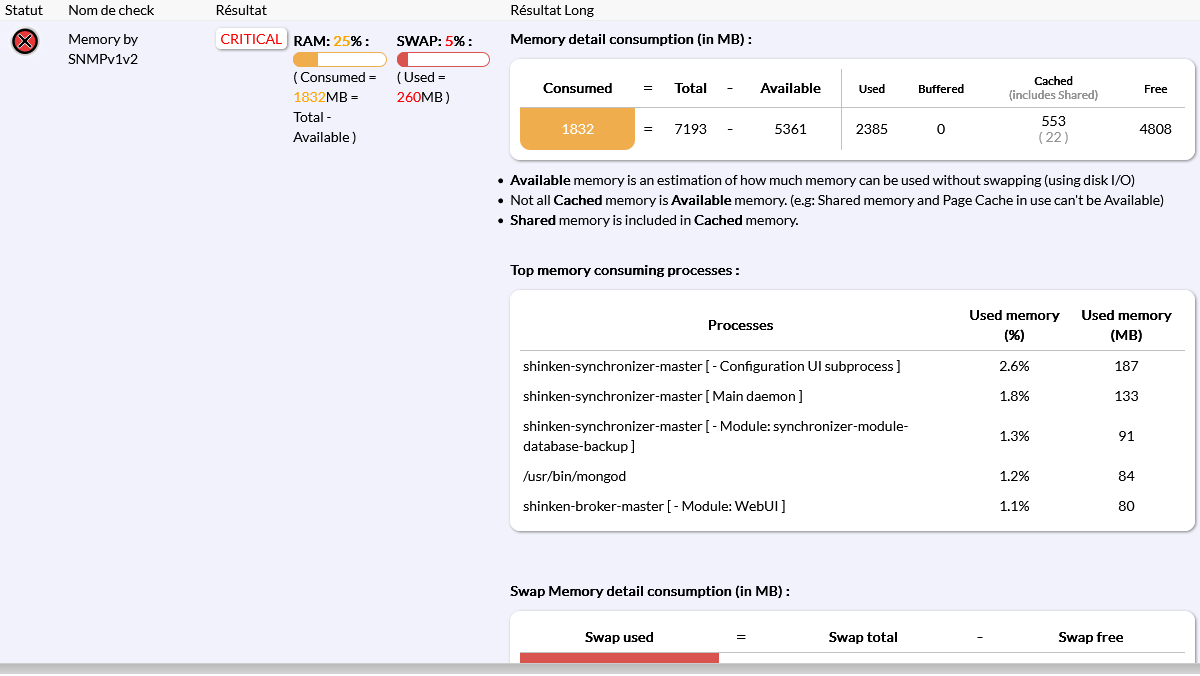Screen dimensions: 1200x676
Task: Select the Memory by SNMPv1v2 check name
Action: [x=103, y=48]
